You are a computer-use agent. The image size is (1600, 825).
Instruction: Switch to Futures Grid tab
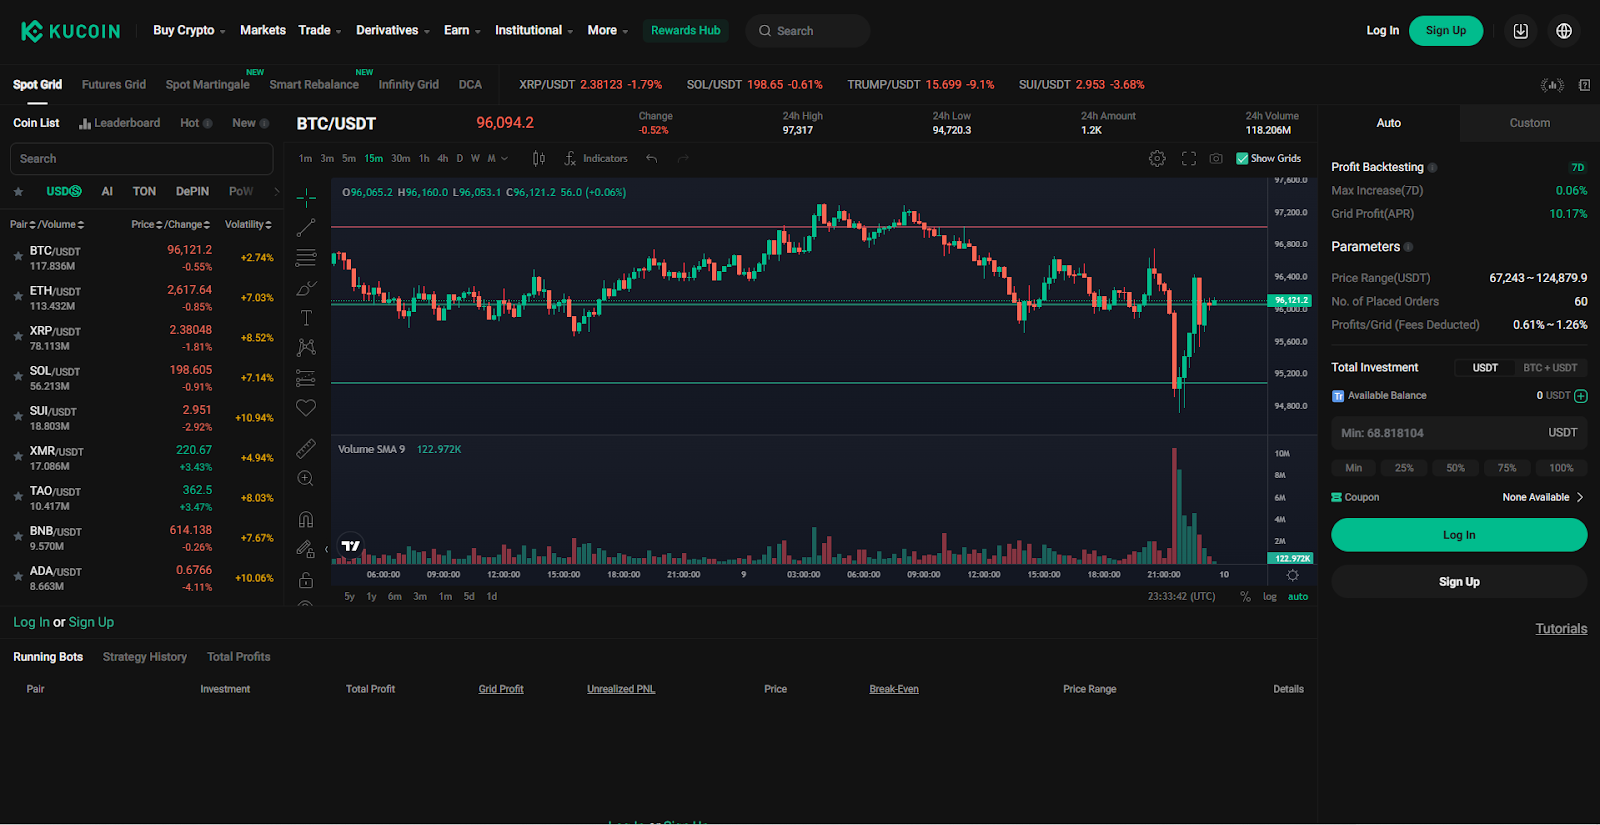pos(114,85)
